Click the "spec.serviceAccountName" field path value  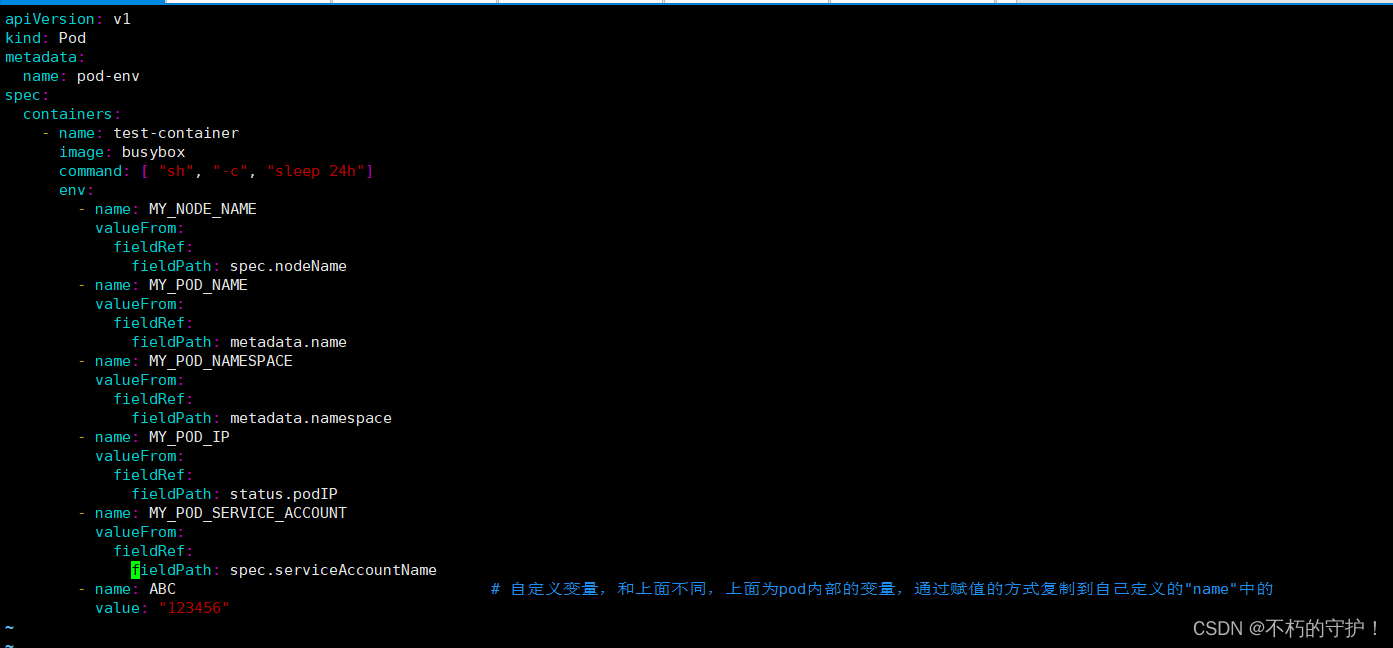(333, 570)
